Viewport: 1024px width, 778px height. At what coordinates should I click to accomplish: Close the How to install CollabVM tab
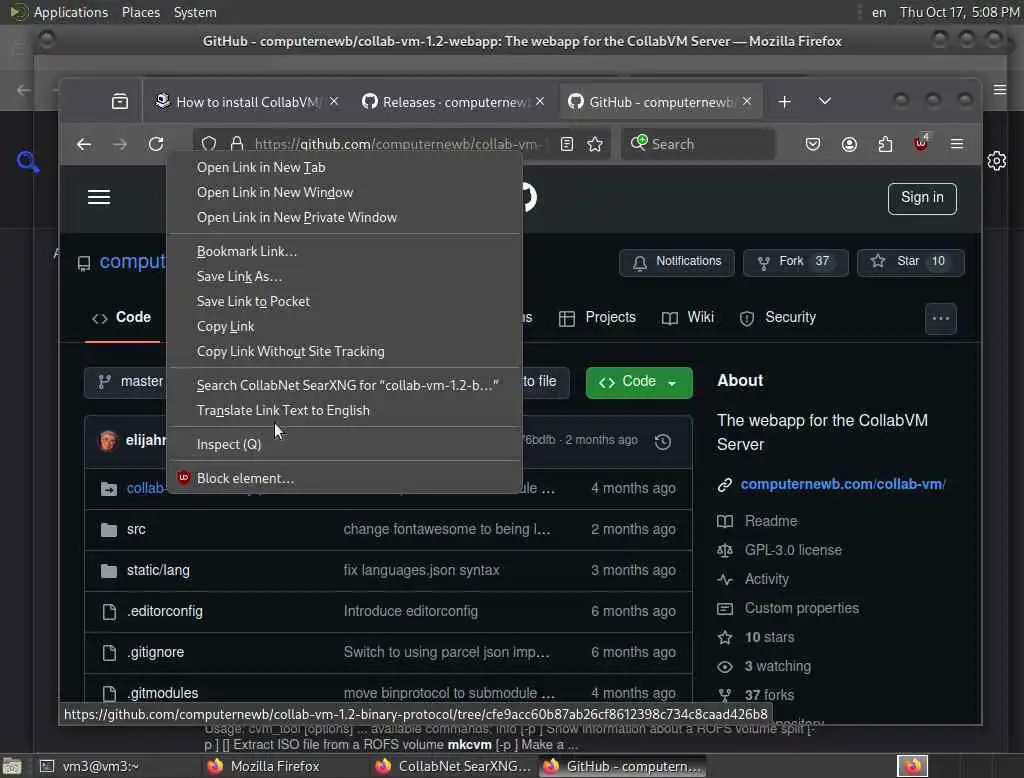pyautogui.click(x=334, y=101)
